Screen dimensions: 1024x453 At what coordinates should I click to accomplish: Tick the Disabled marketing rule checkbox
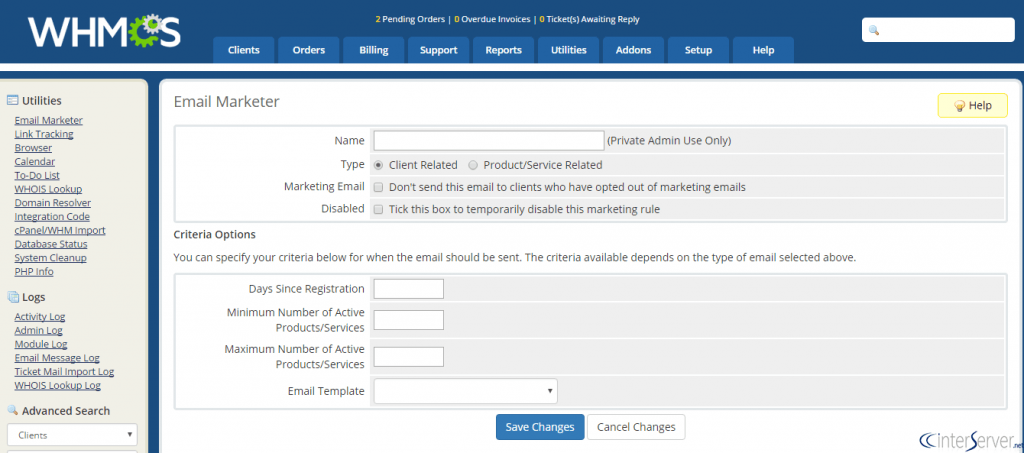(379, 210)
